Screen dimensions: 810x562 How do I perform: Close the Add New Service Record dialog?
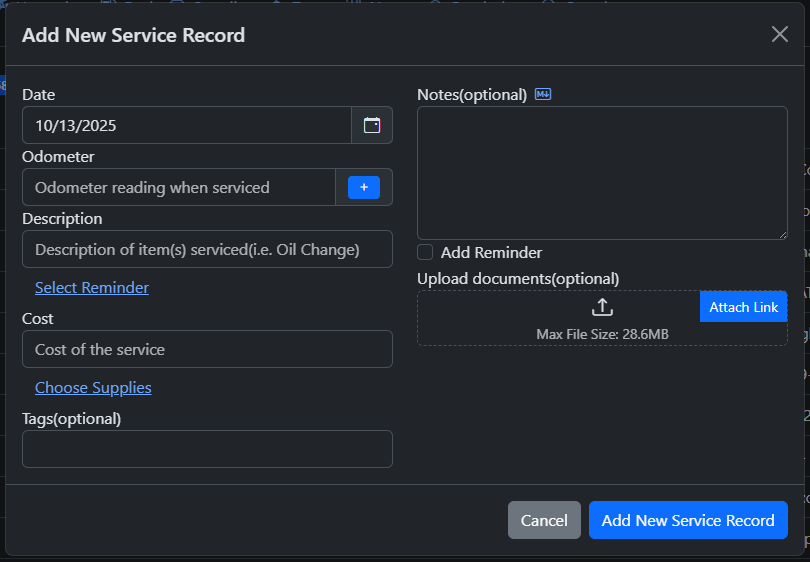coord(780,34)
